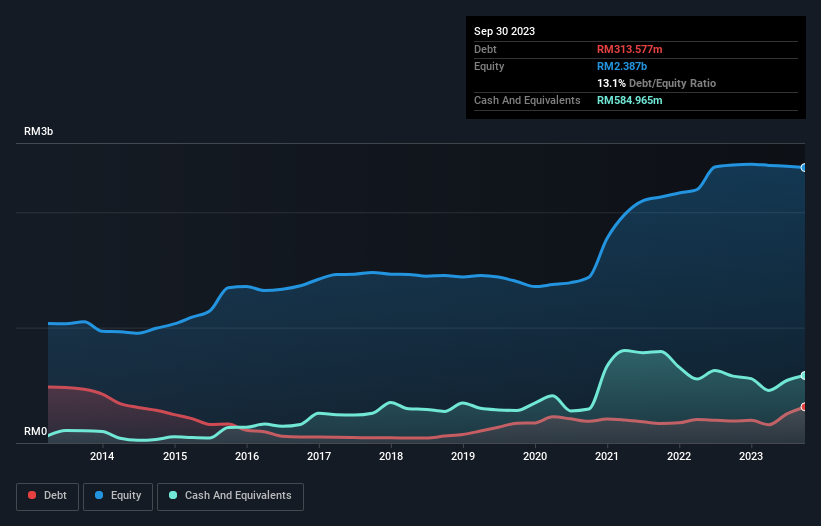Click the Equity row label in tooltip
Viewport: 821px width, 526px height.
click(489, 66)
